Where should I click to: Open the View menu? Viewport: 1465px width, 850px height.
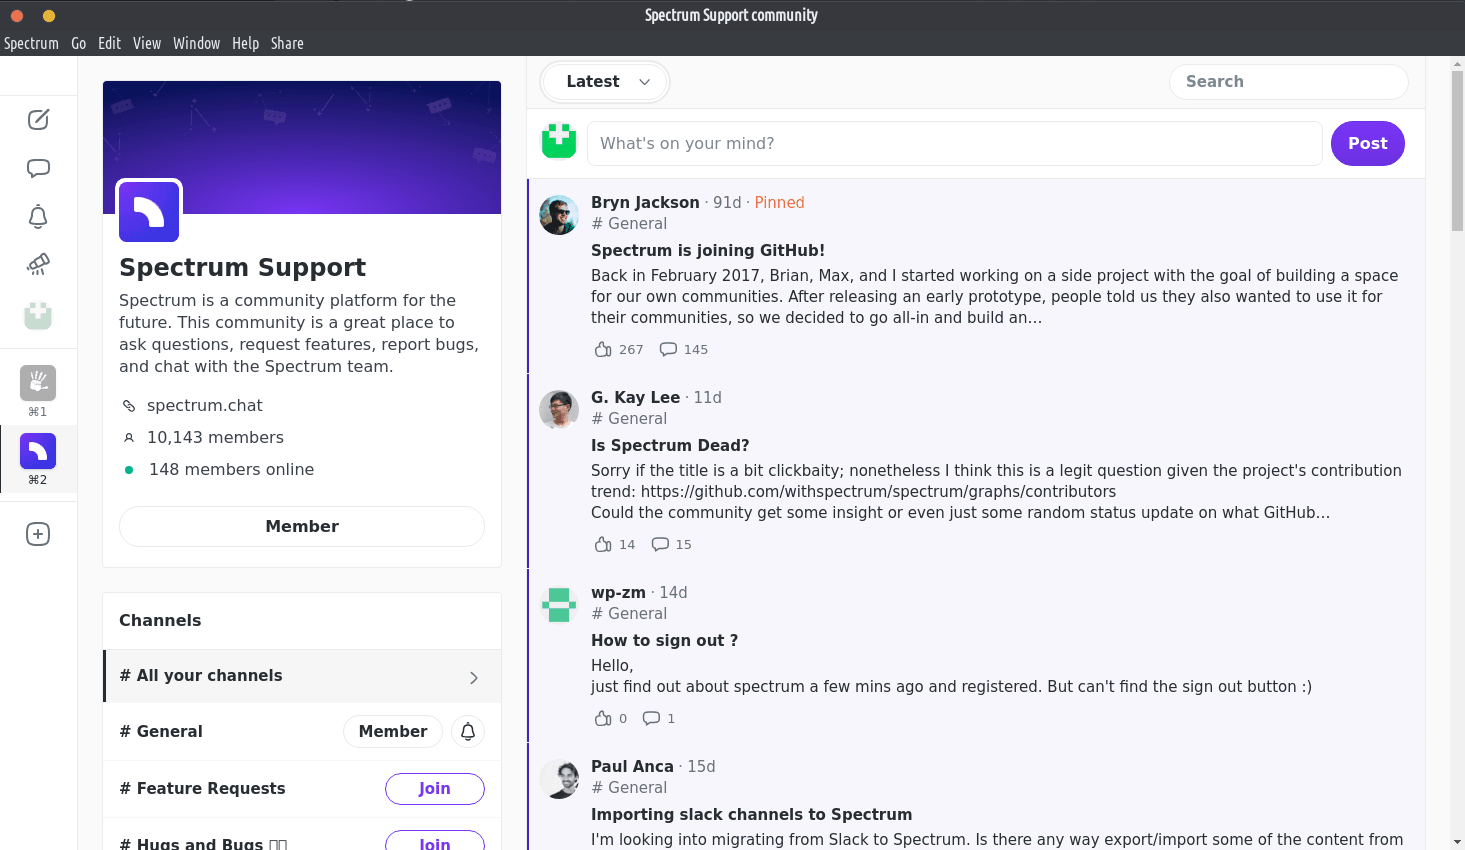pos(146,43)
